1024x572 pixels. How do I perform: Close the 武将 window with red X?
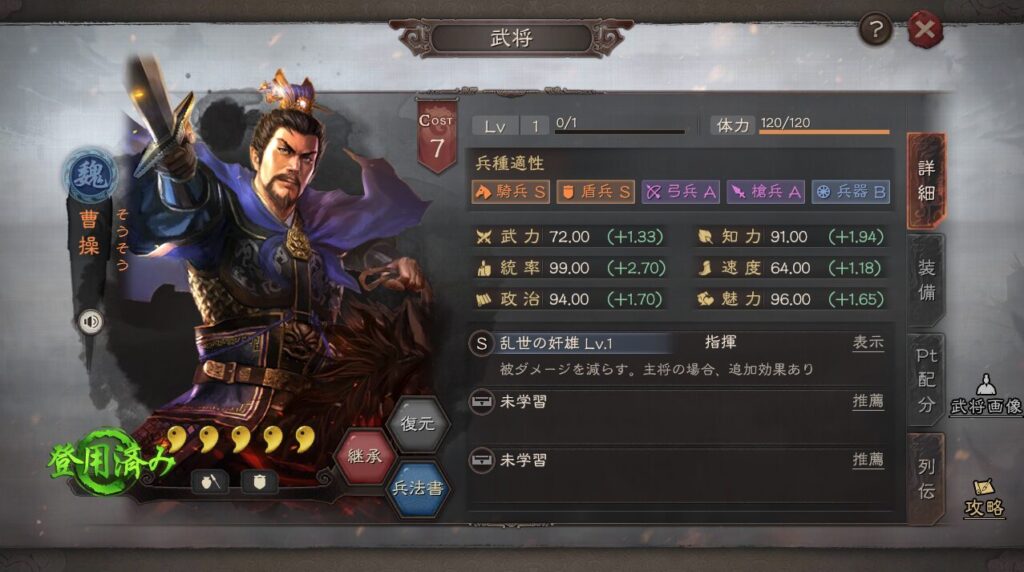(925, 29)
